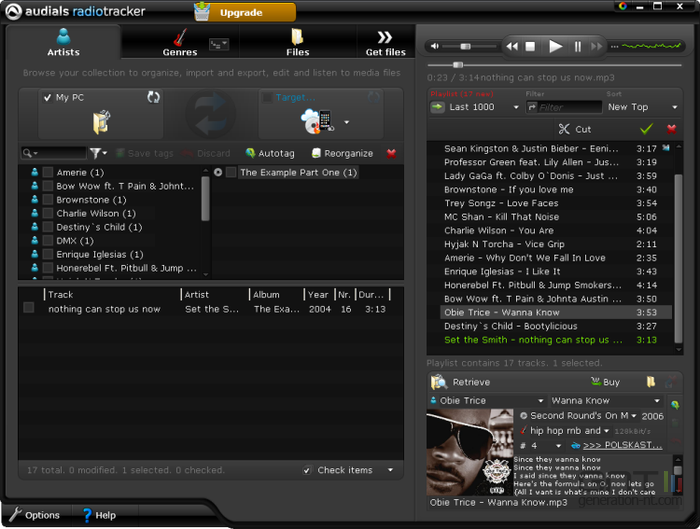Click the cloud and phone target device icon
The height and width of the screenshot is (529, 700).
point(317,122)
